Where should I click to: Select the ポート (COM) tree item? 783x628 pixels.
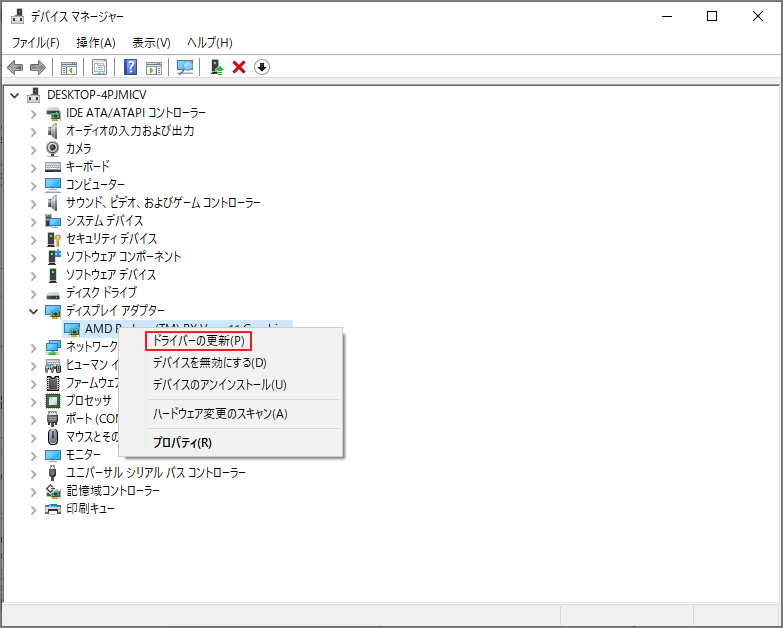click(92, 419)
